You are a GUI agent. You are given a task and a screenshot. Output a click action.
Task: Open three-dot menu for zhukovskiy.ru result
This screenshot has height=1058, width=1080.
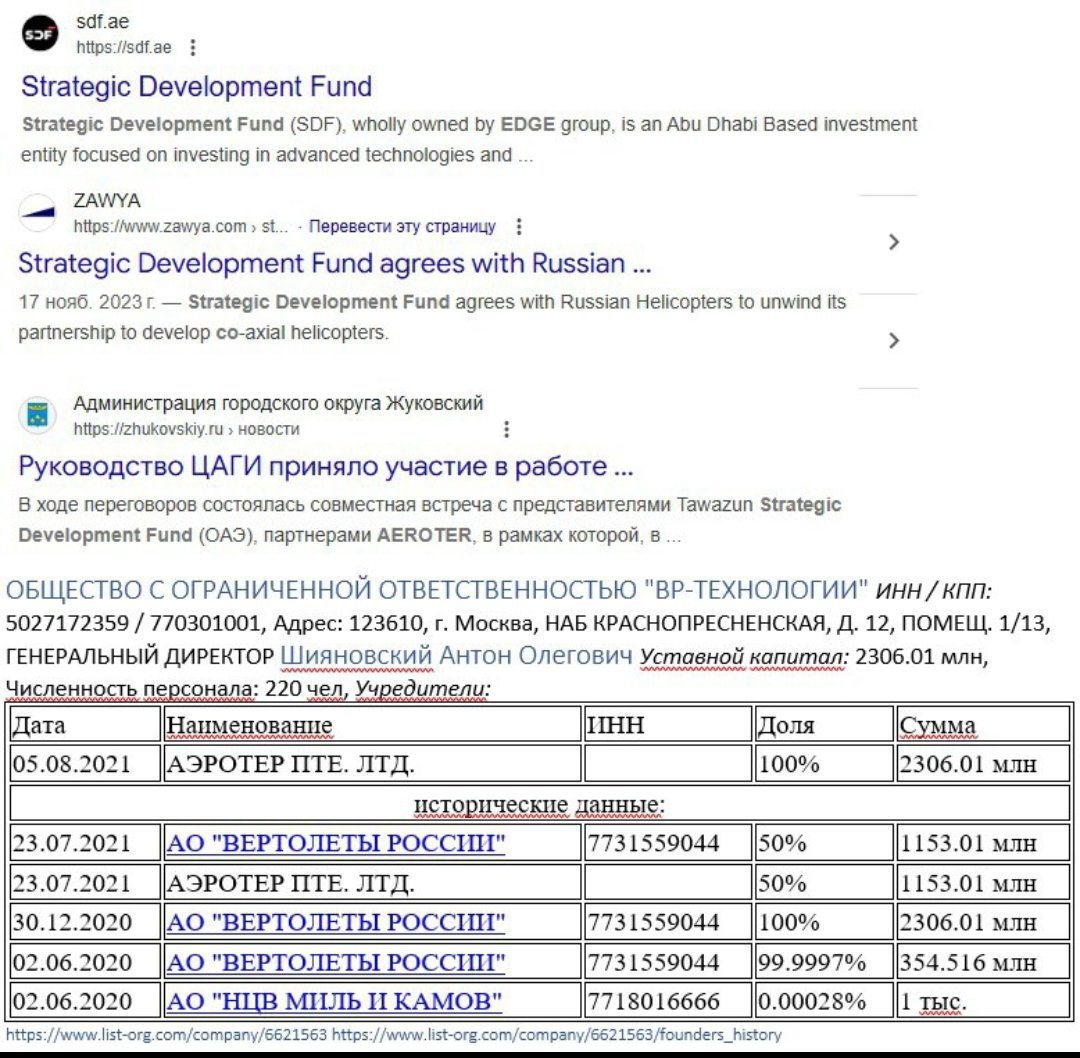point(507,429)
